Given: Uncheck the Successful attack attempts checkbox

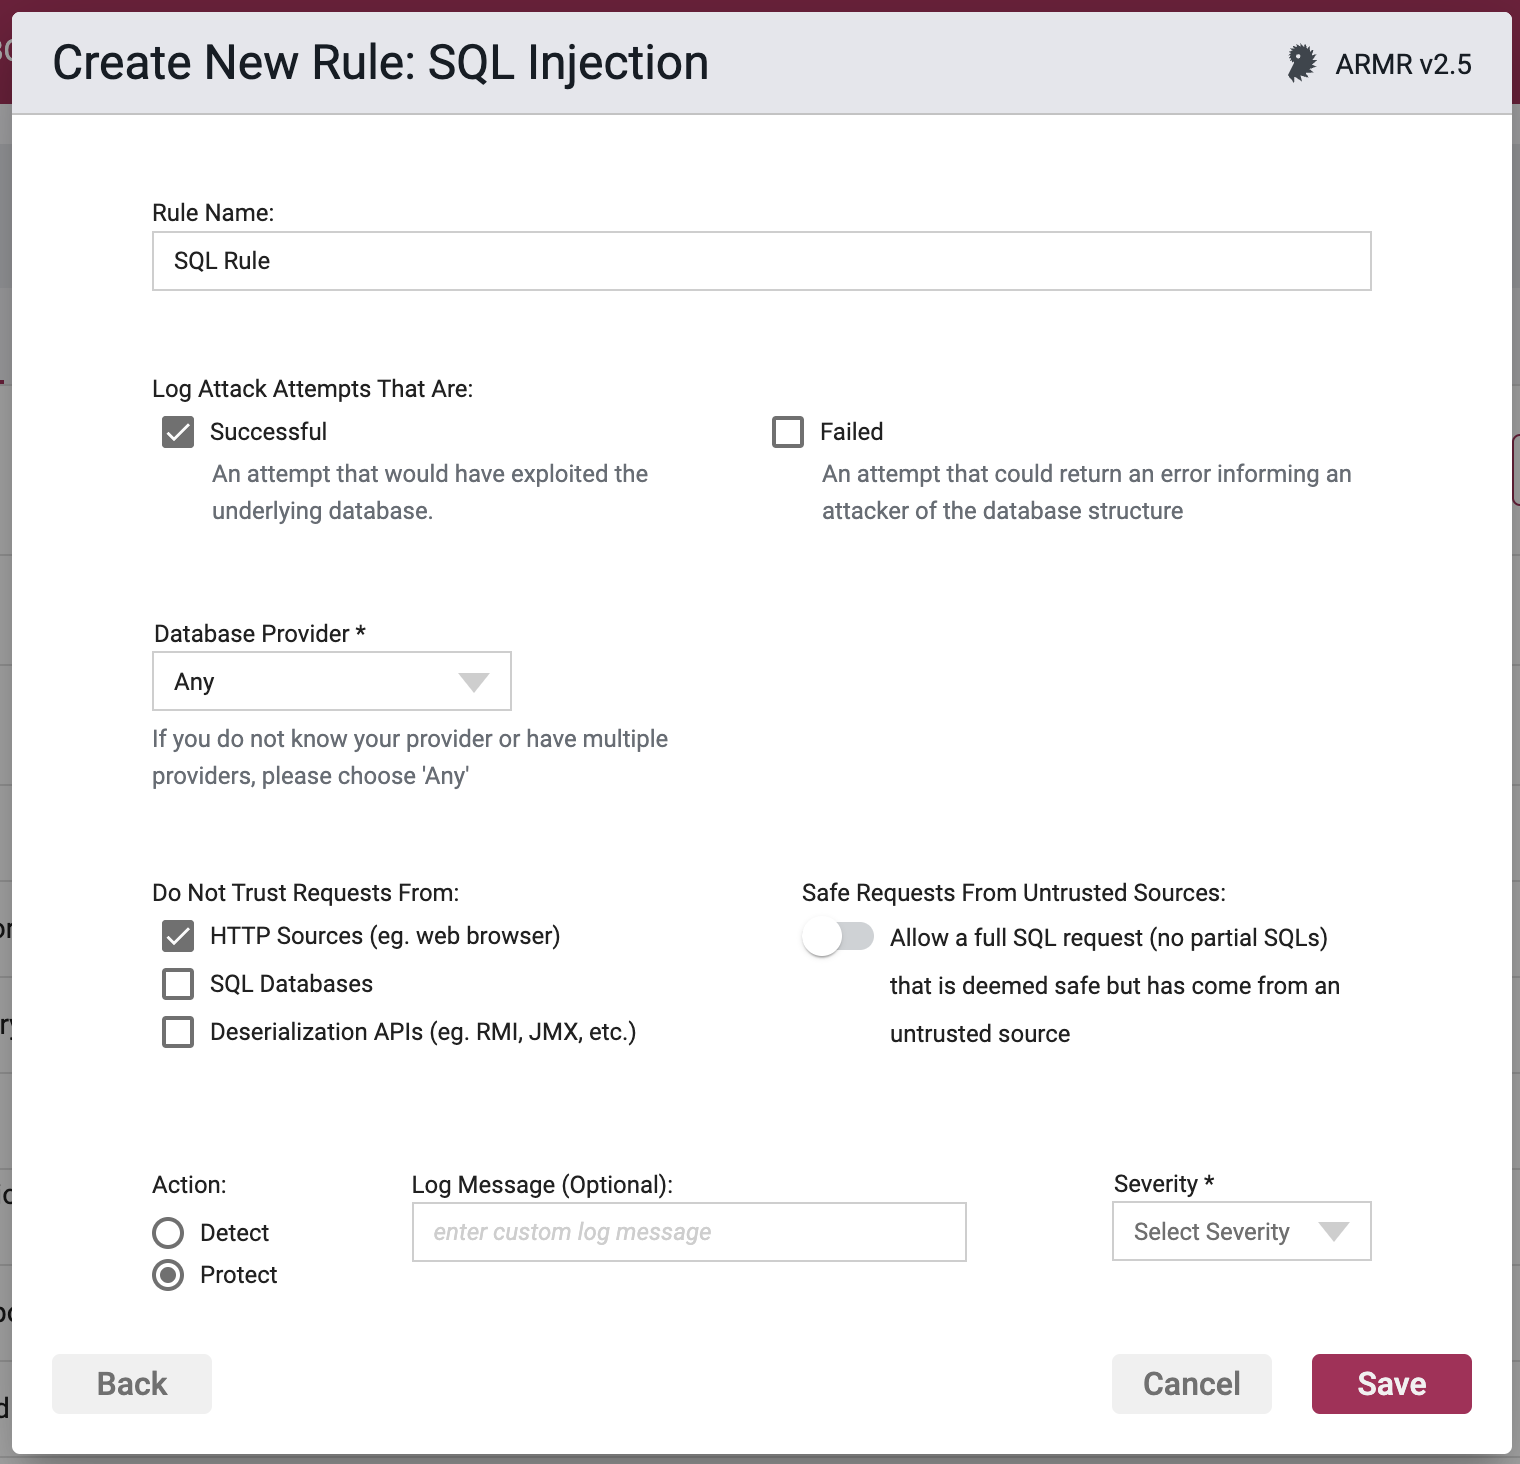Looking at the screenshot, I should [178, 432].
